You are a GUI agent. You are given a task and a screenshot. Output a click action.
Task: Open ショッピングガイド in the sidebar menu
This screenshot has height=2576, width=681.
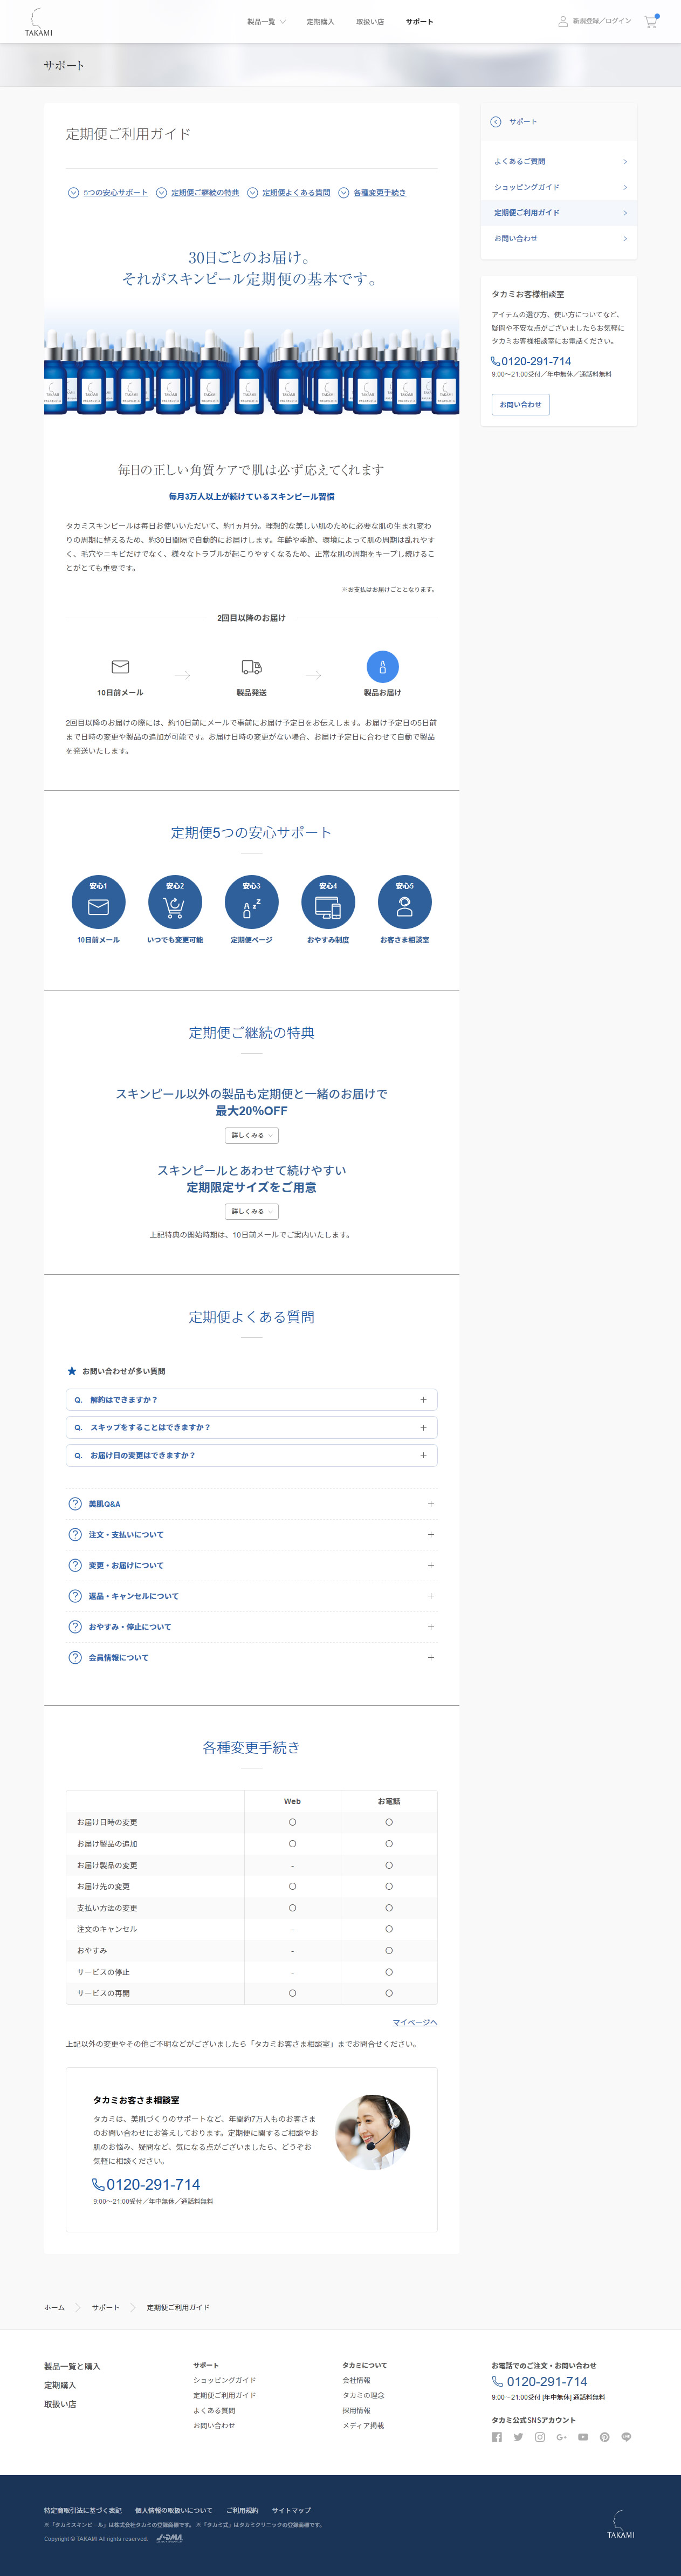(559, 187)
